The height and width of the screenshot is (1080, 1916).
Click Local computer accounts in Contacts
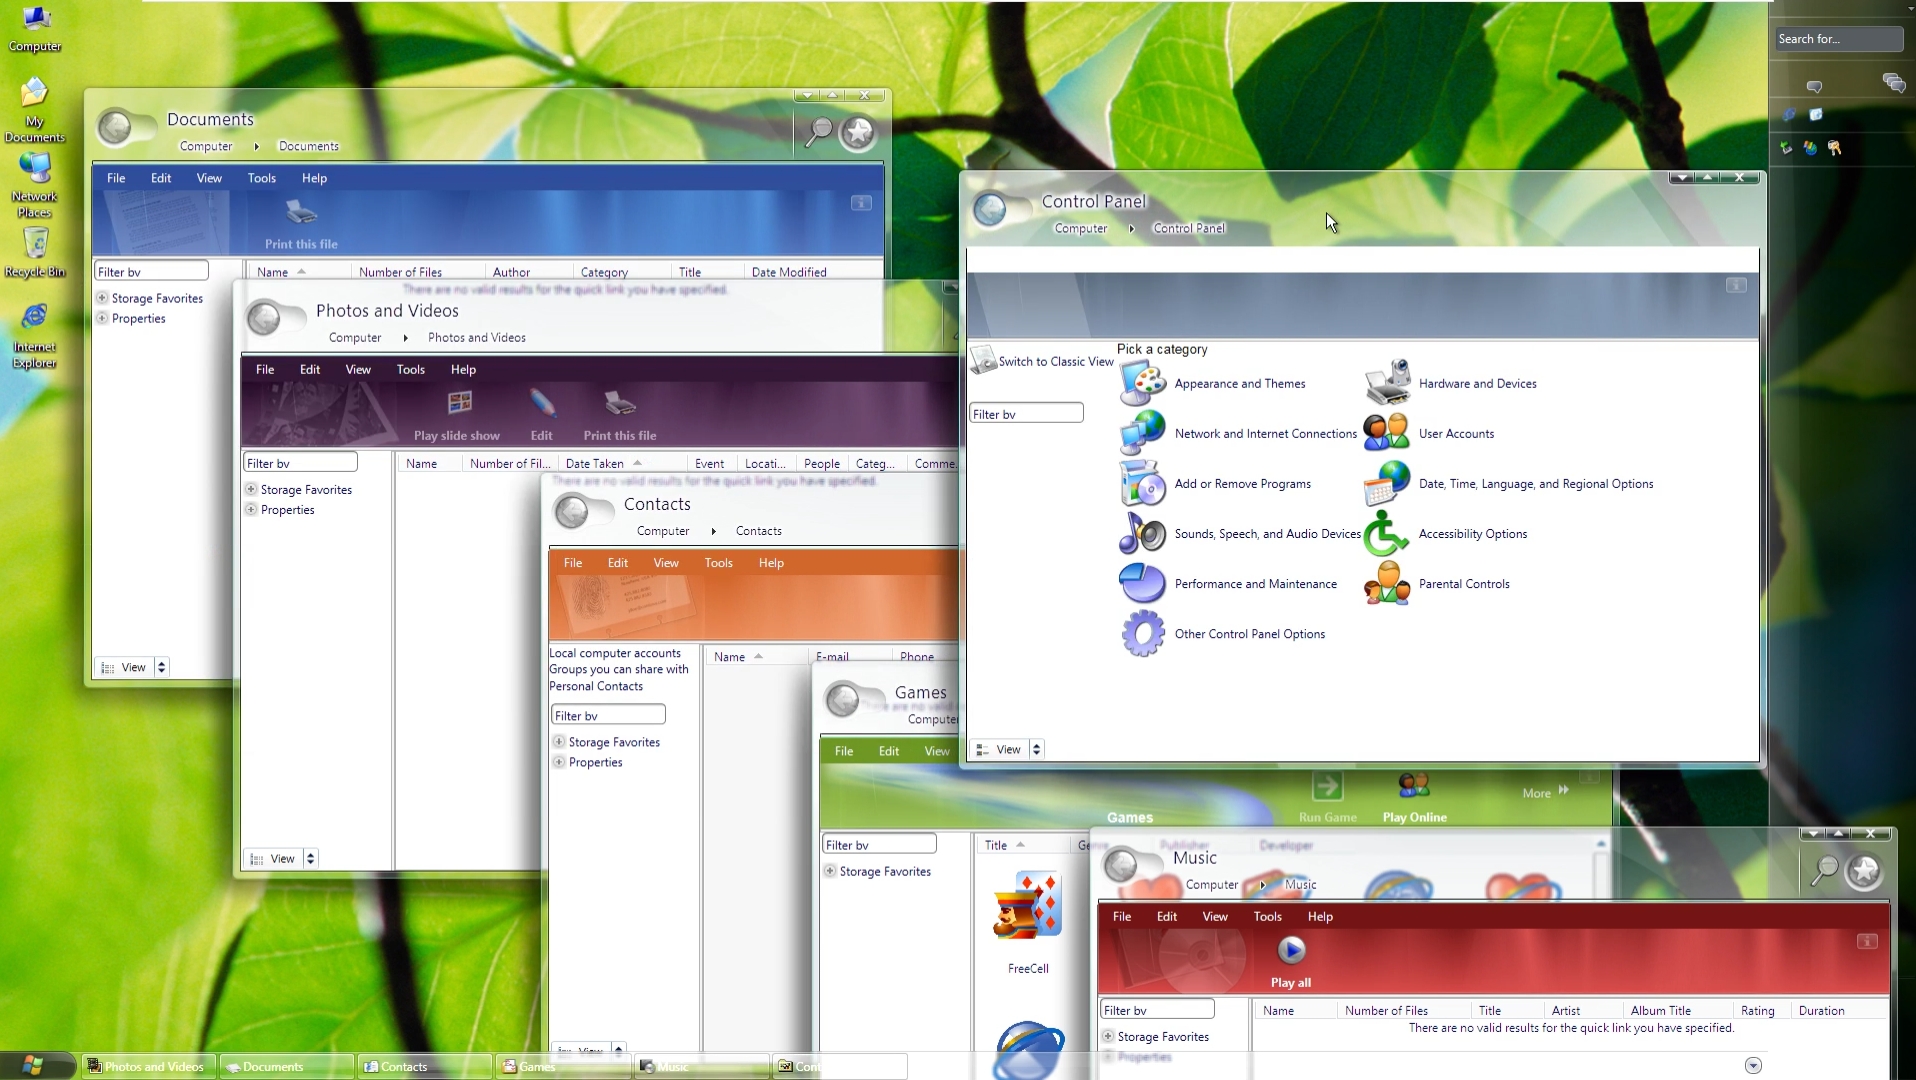point(615,653)
